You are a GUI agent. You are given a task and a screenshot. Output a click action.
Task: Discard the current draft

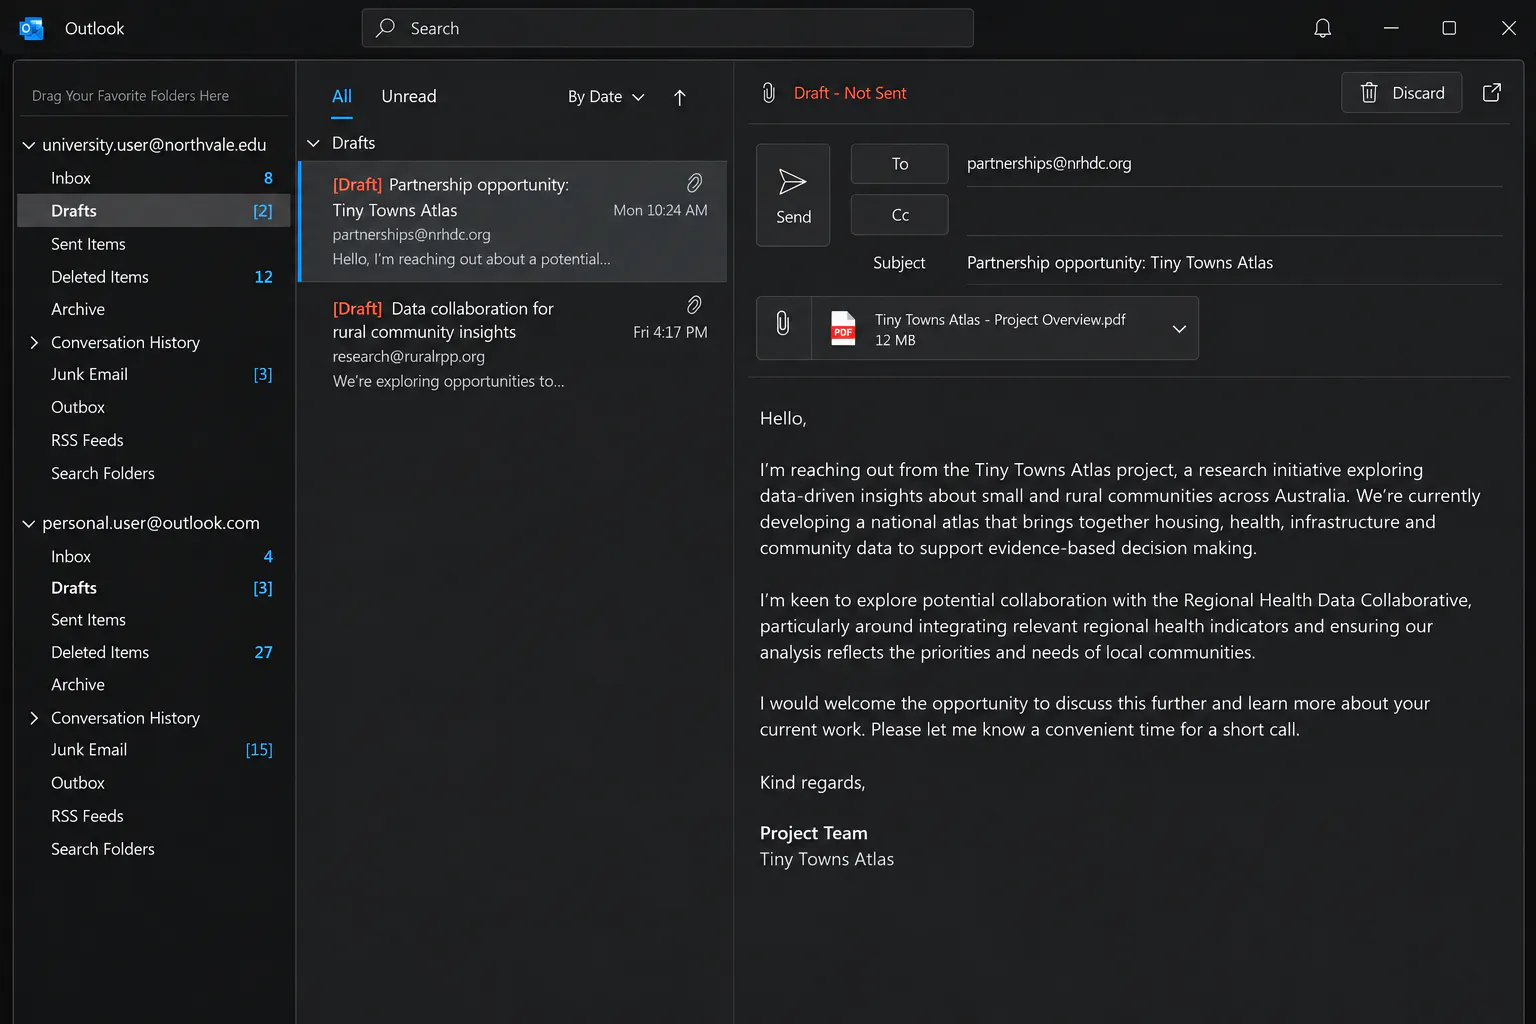pyautogui.click(x=1401, y=93)
